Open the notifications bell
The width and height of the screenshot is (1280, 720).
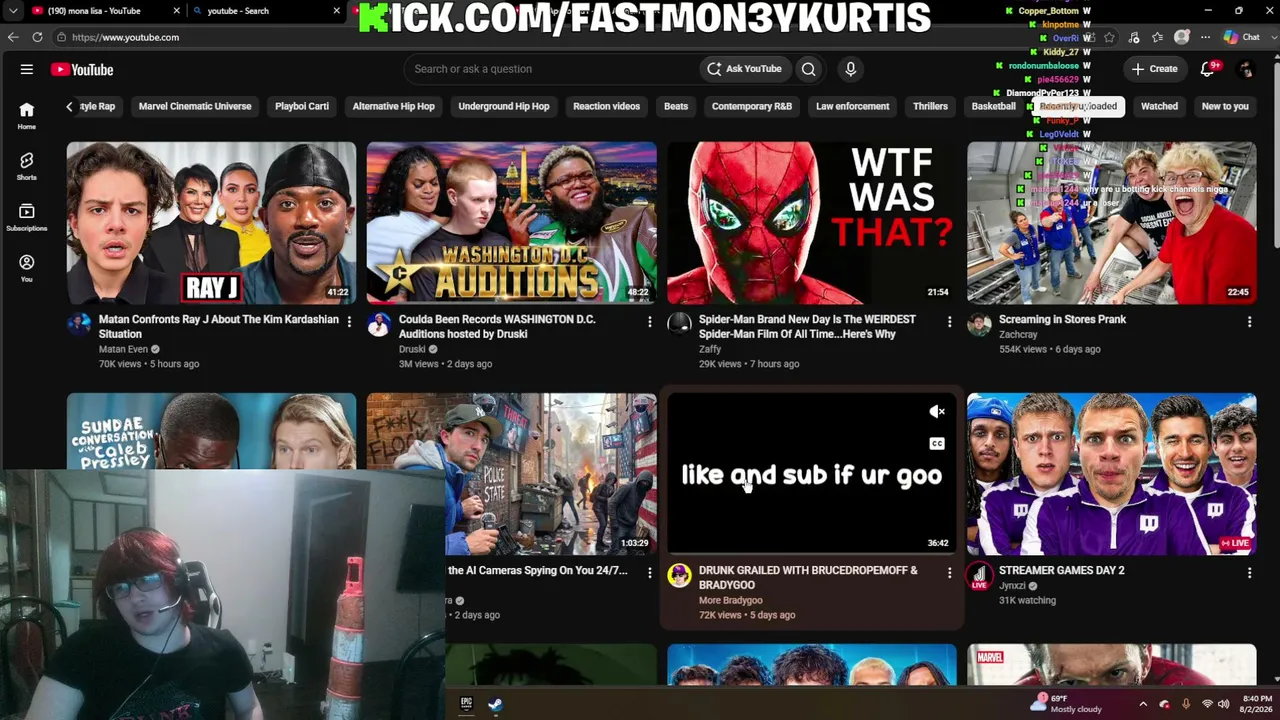click(x=1207, y=69)
